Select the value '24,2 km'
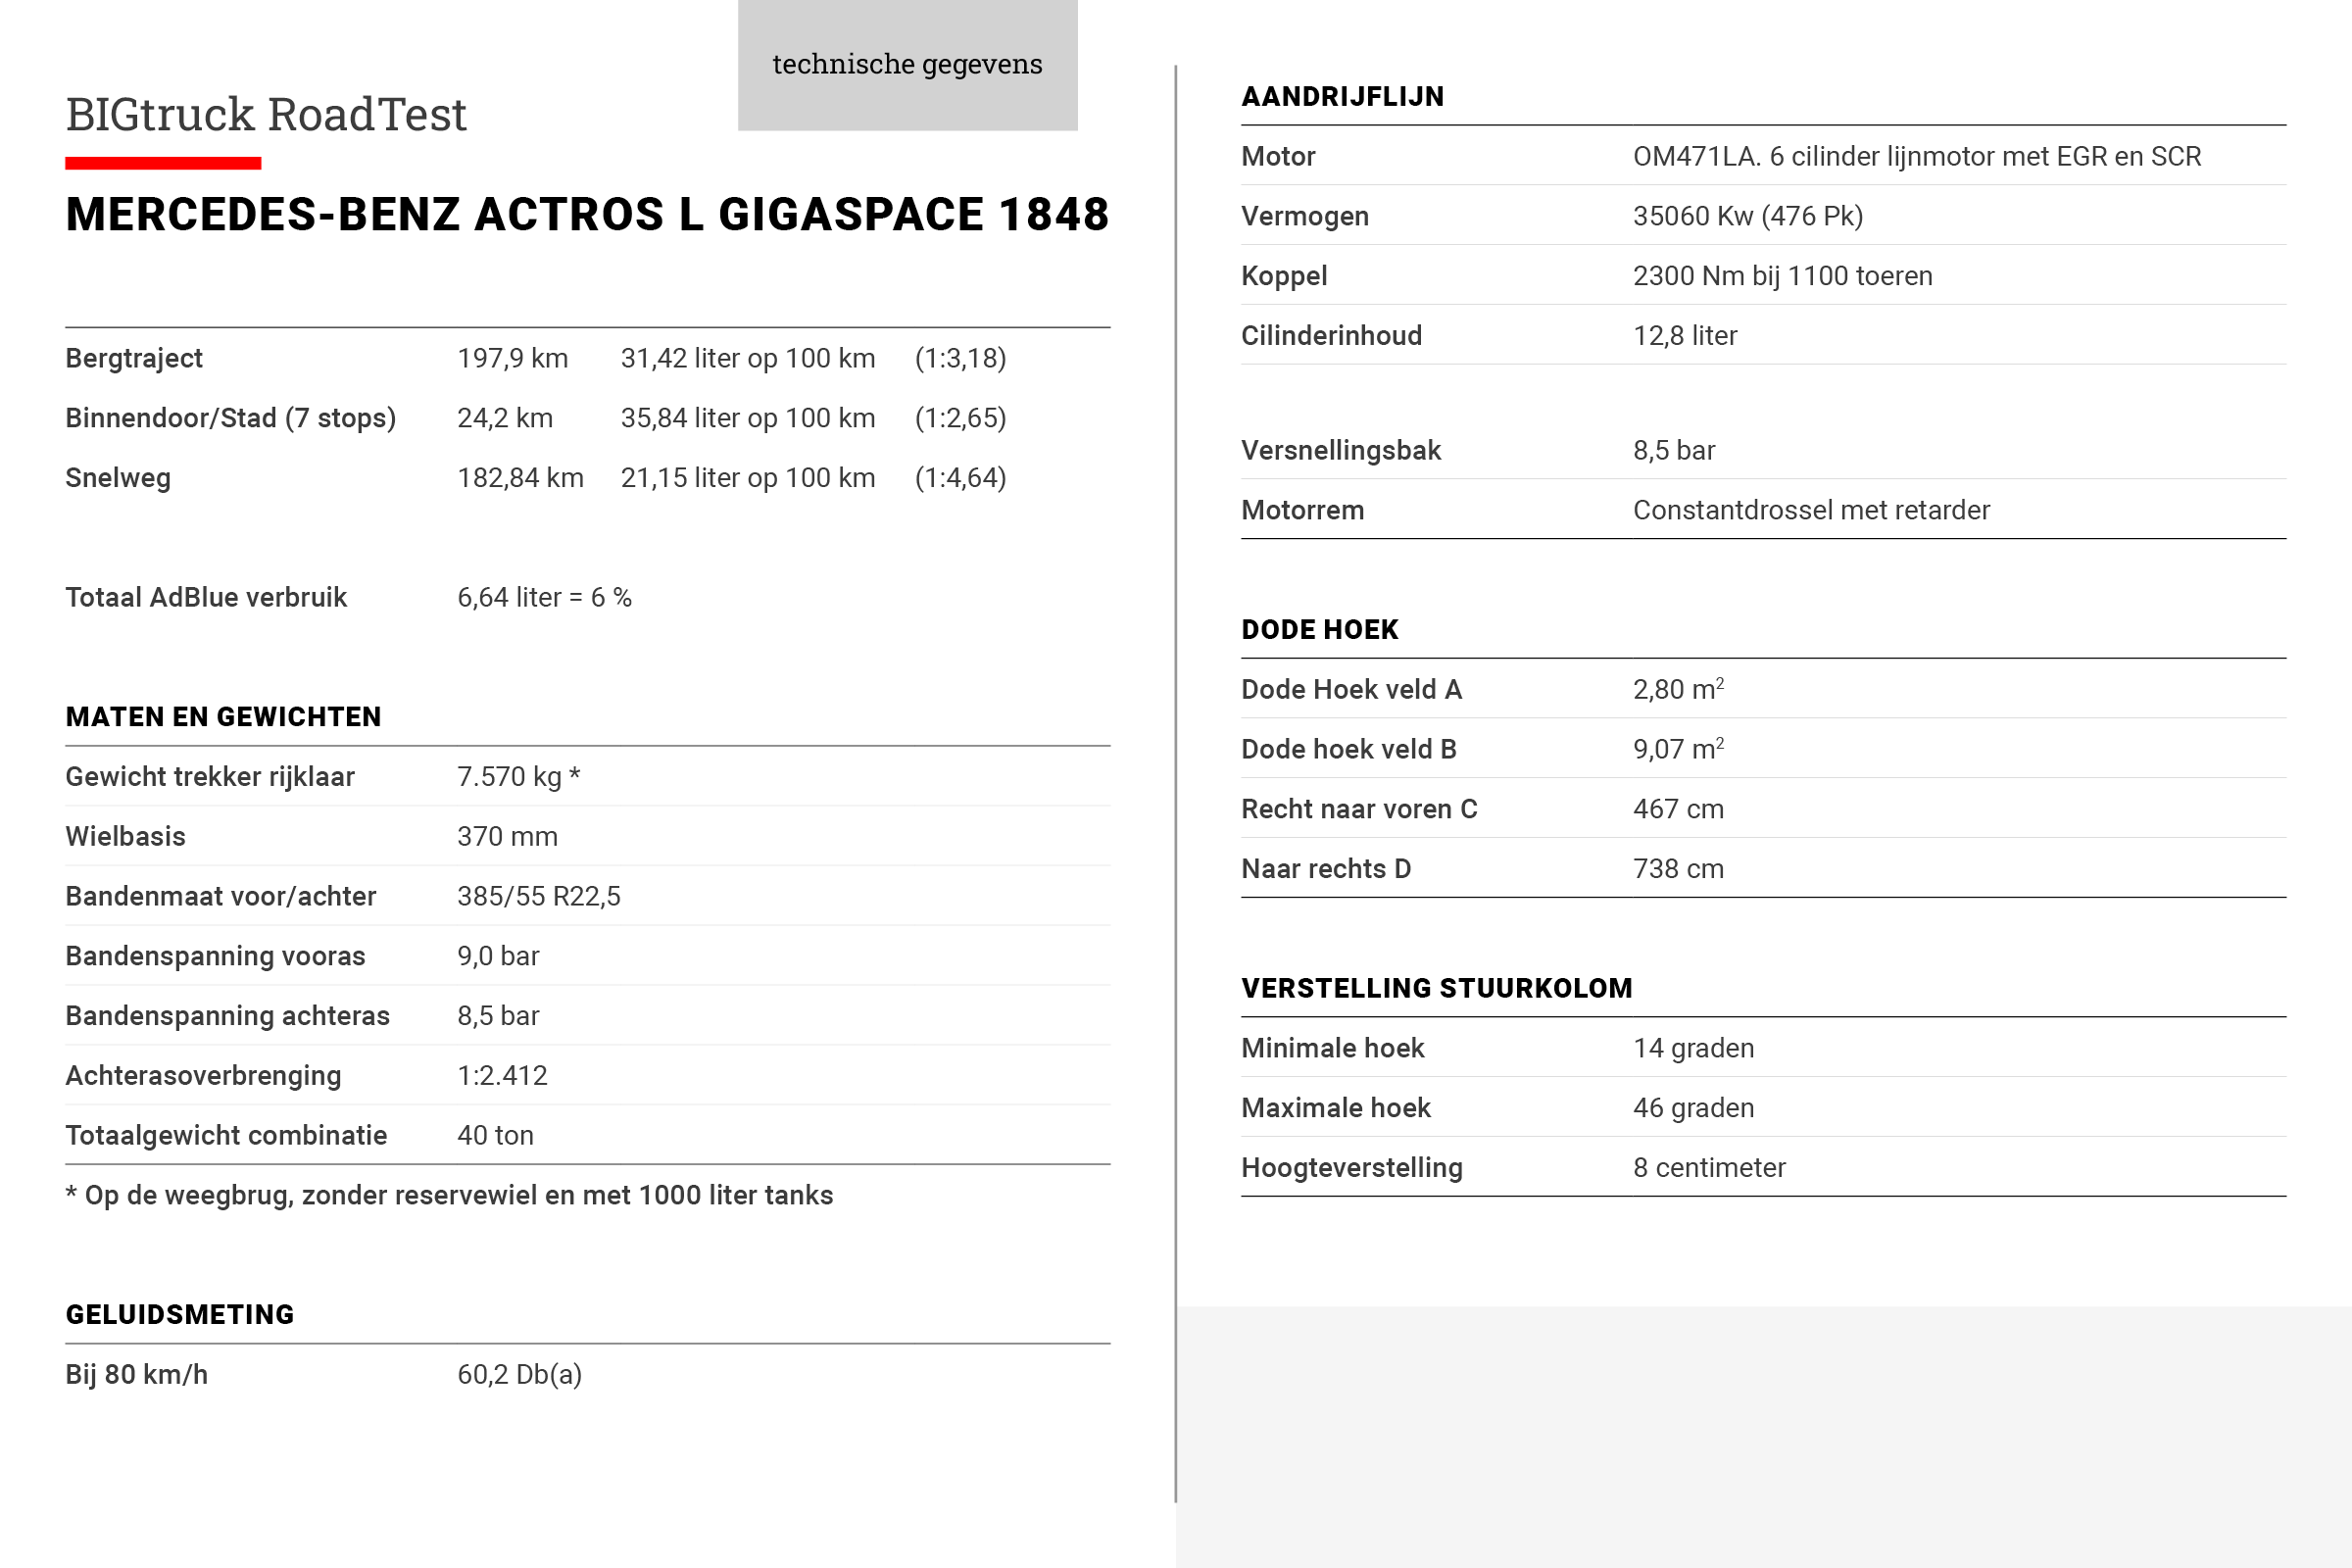The height and width of the screenshot is (1568, 2352). (505, 418)
